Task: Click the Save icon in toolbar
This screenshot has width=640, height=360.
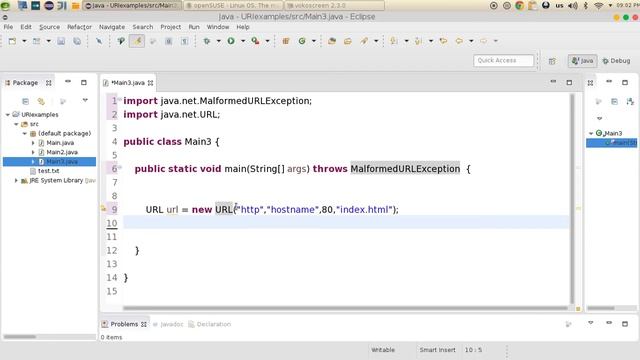Action: tap(61, 41)
